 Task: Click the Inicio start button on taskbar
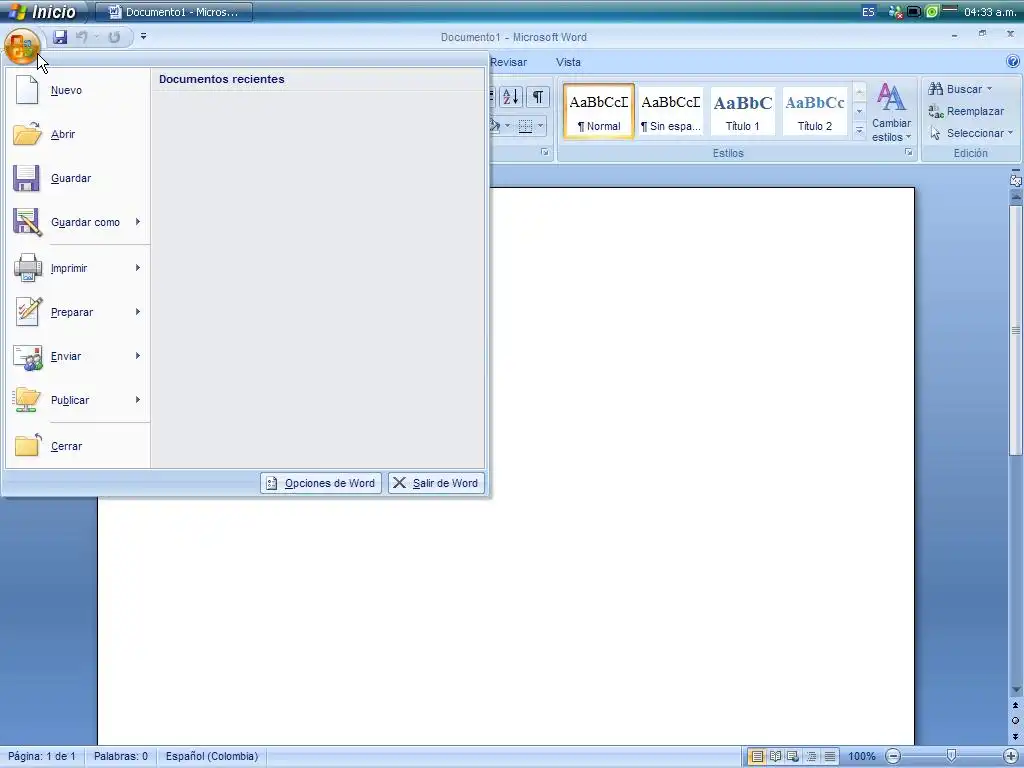(x=44, y=11)
